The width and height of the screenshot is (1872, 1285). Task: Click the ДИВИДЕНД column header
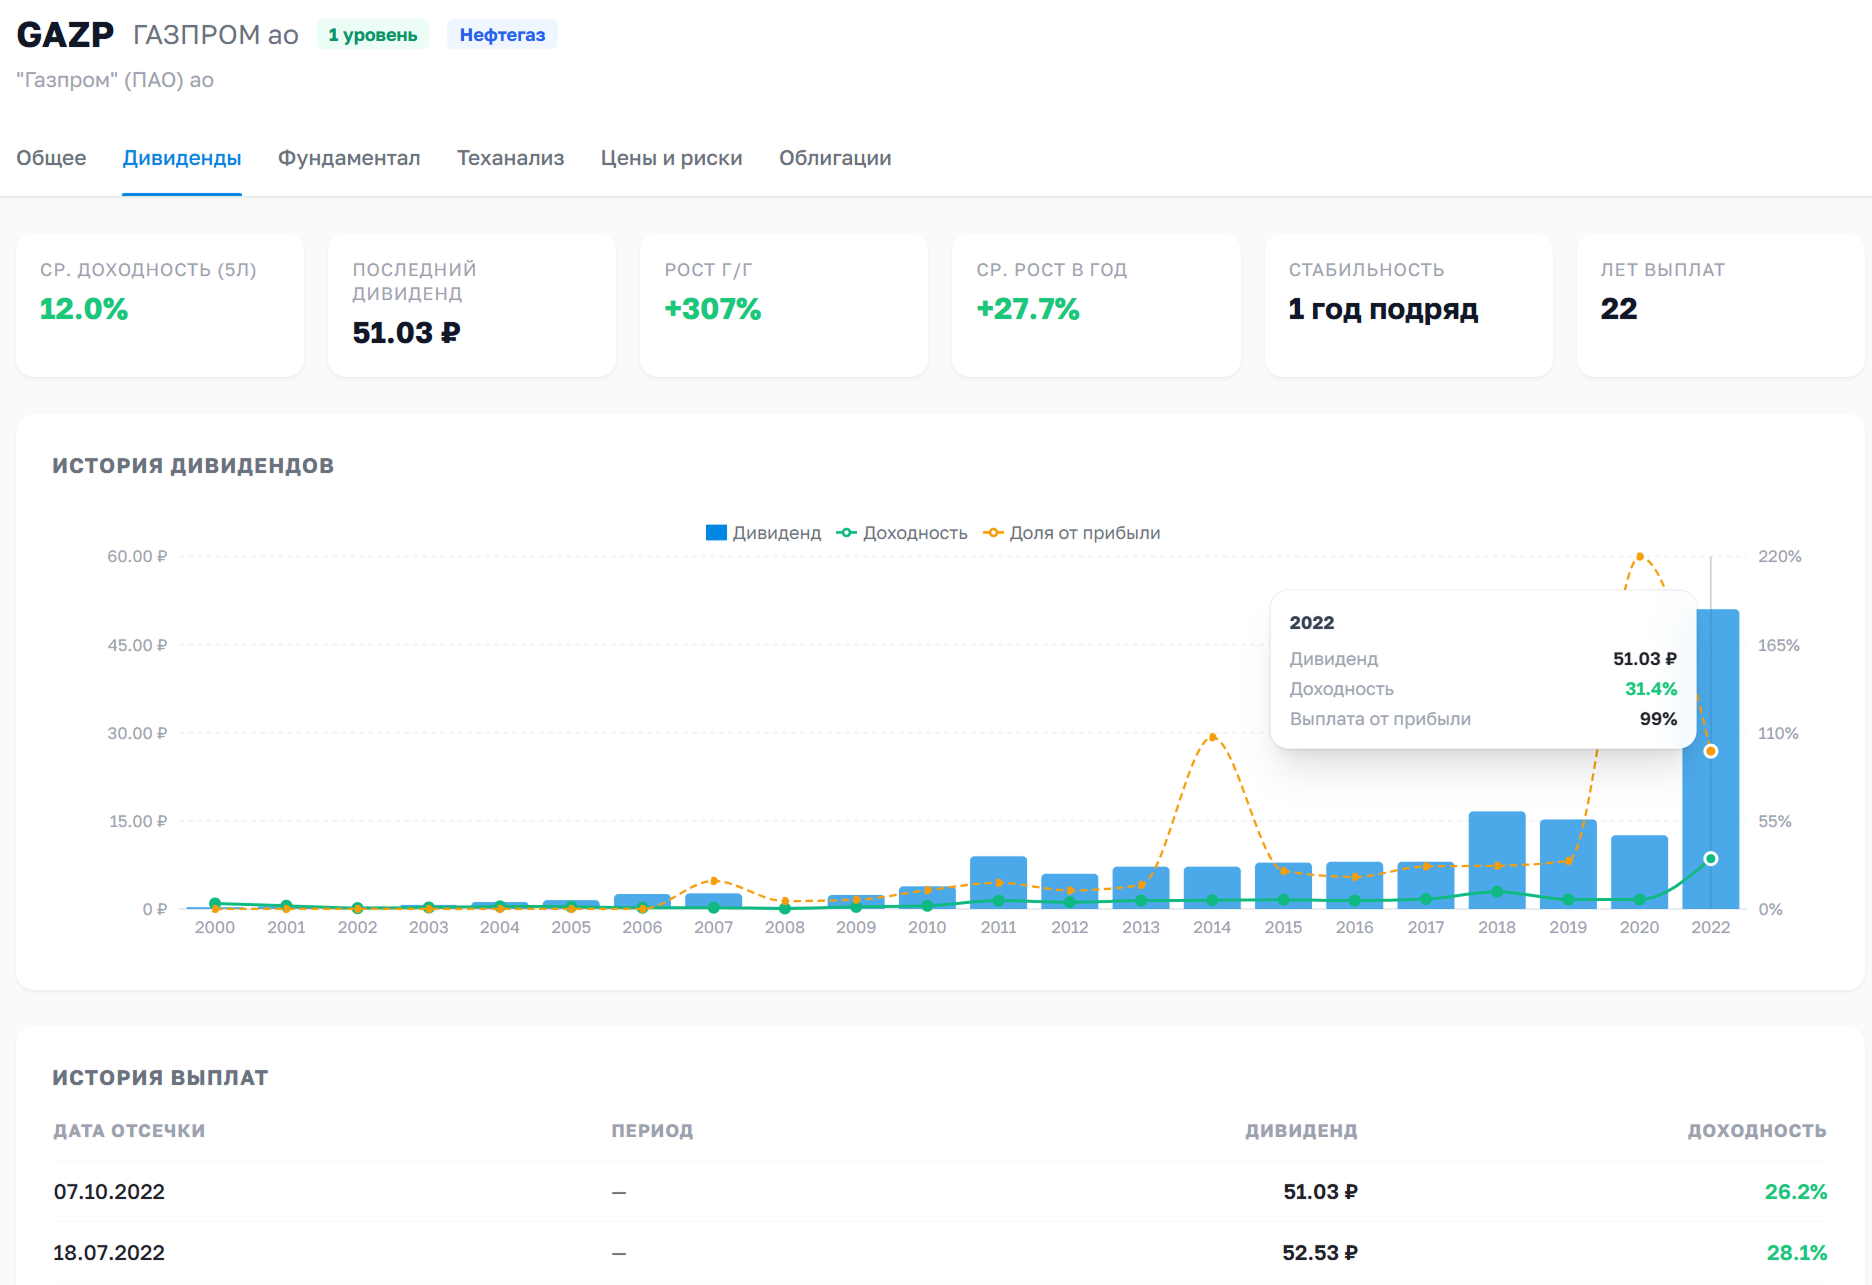[x=1301, y=1131]
